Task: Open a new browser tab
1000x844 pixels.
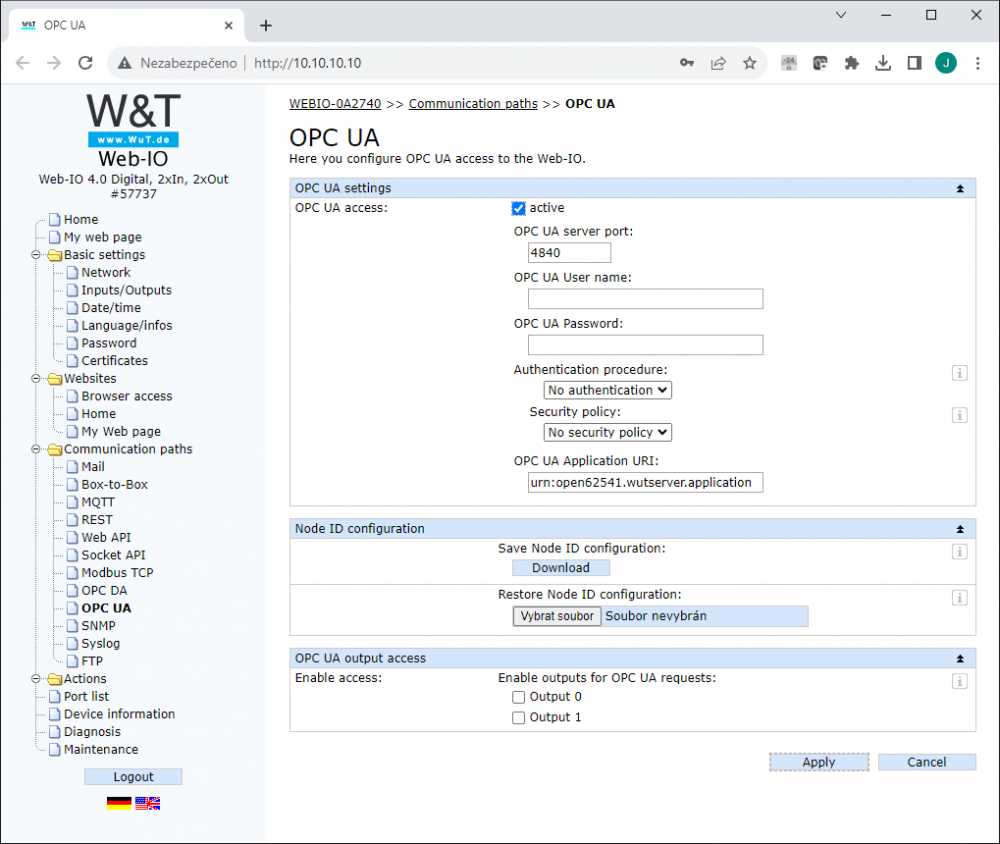Action: tap(266, 26)
